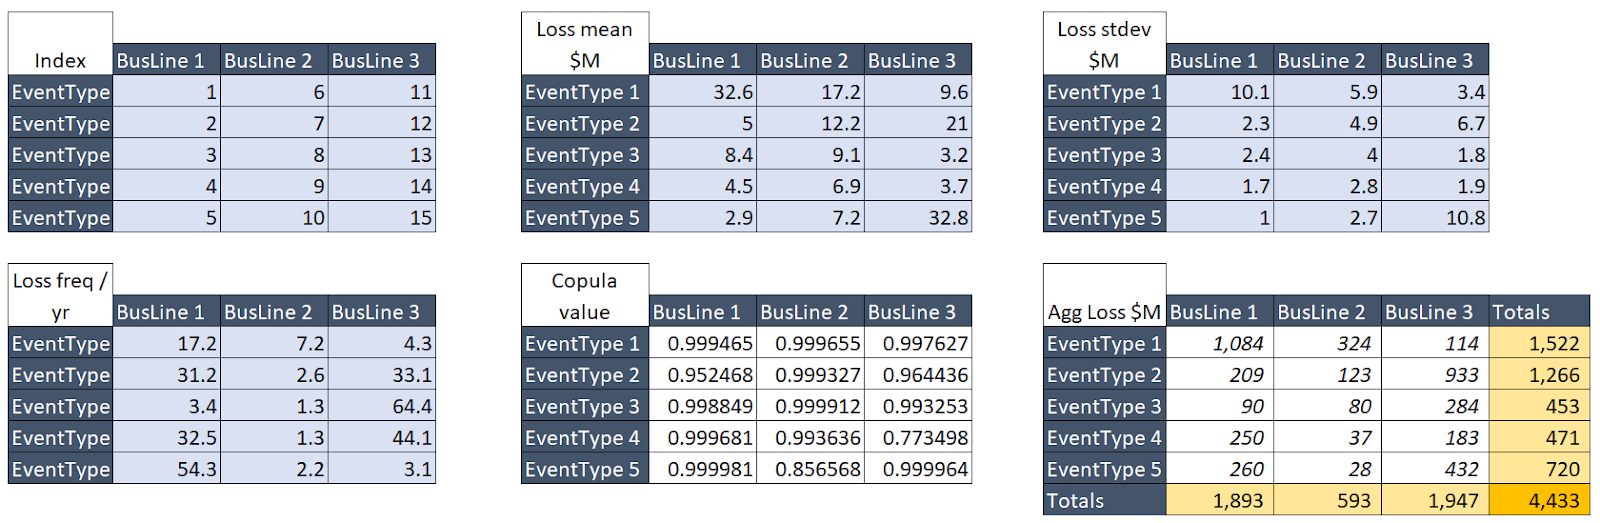The image size is (1600, 523).
Task: Select the aggregate loss value 933
Action: 1435,375
